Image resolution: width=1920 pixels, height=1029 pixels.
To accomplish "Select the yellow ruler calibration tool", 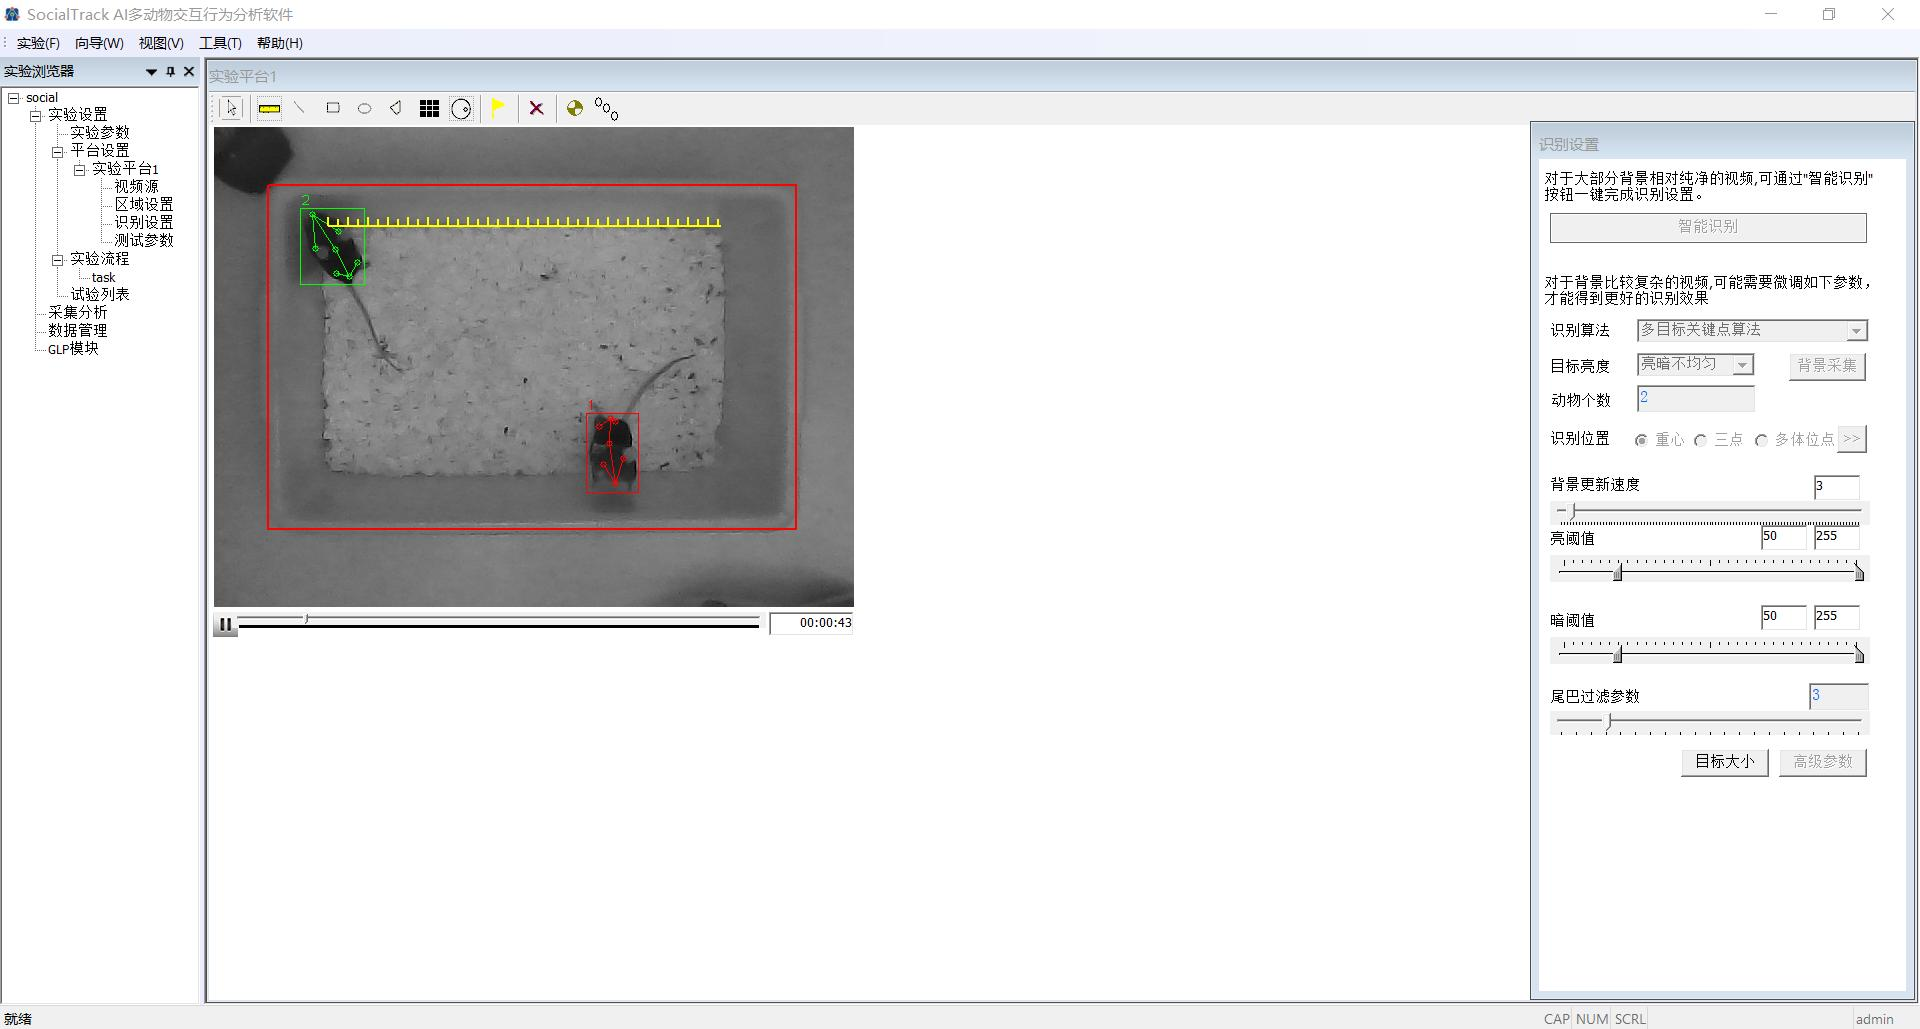I will [269, 108].
